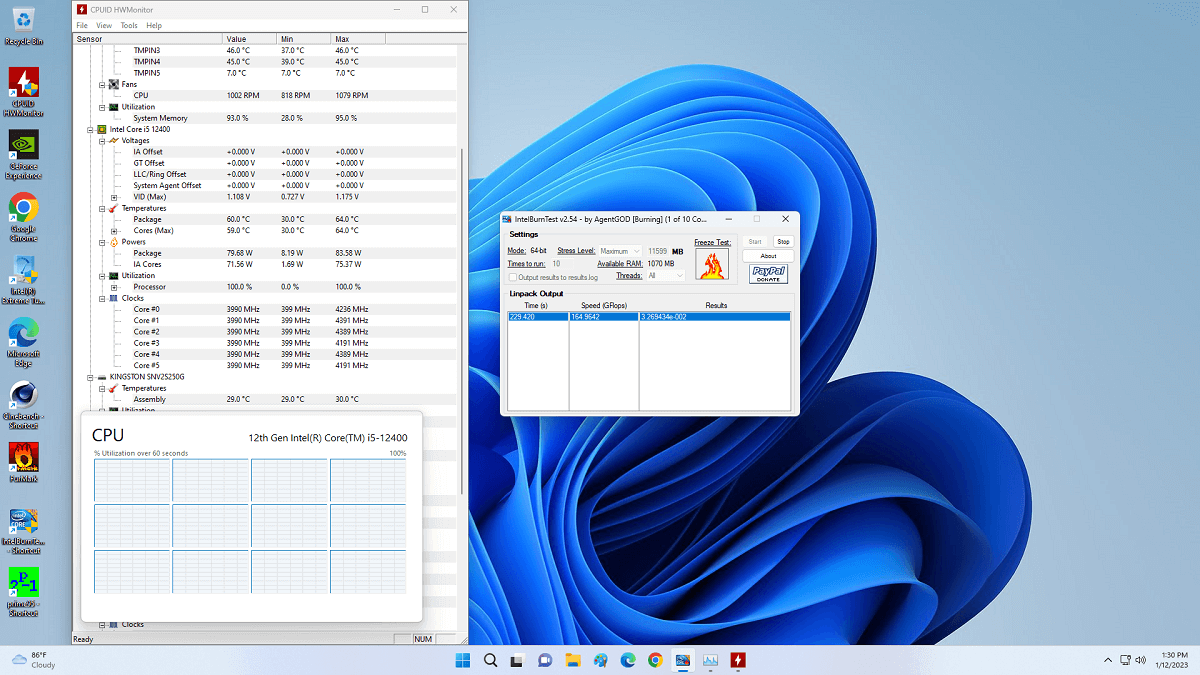Open the Windows Start menu
The width and height of the screenshot is (1200, 675).
[x=463, y=660]
